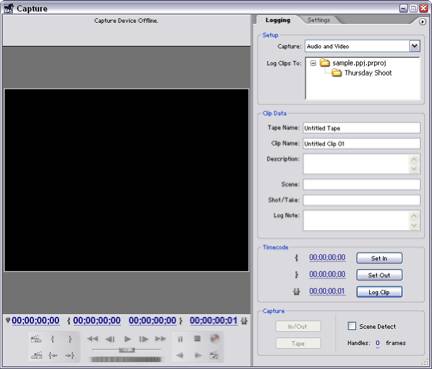Select the Logging tab
The height and width of the screenshot is (369, 432).
pos(278,20)
